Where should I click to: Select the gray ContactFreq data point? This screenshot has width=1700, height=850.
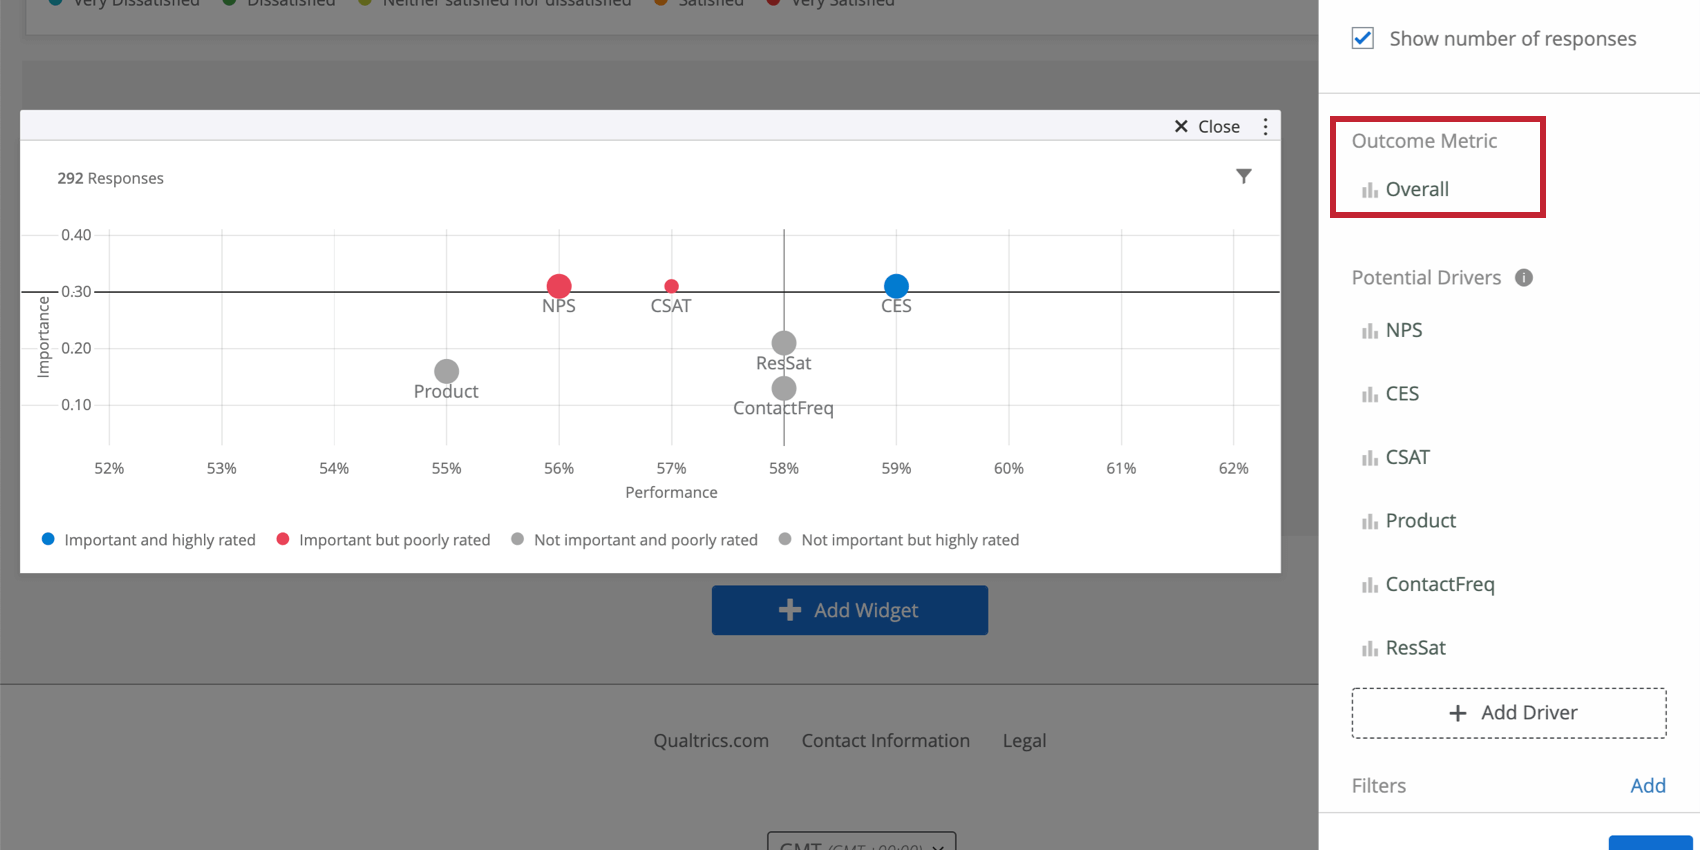tap(784, 388)
